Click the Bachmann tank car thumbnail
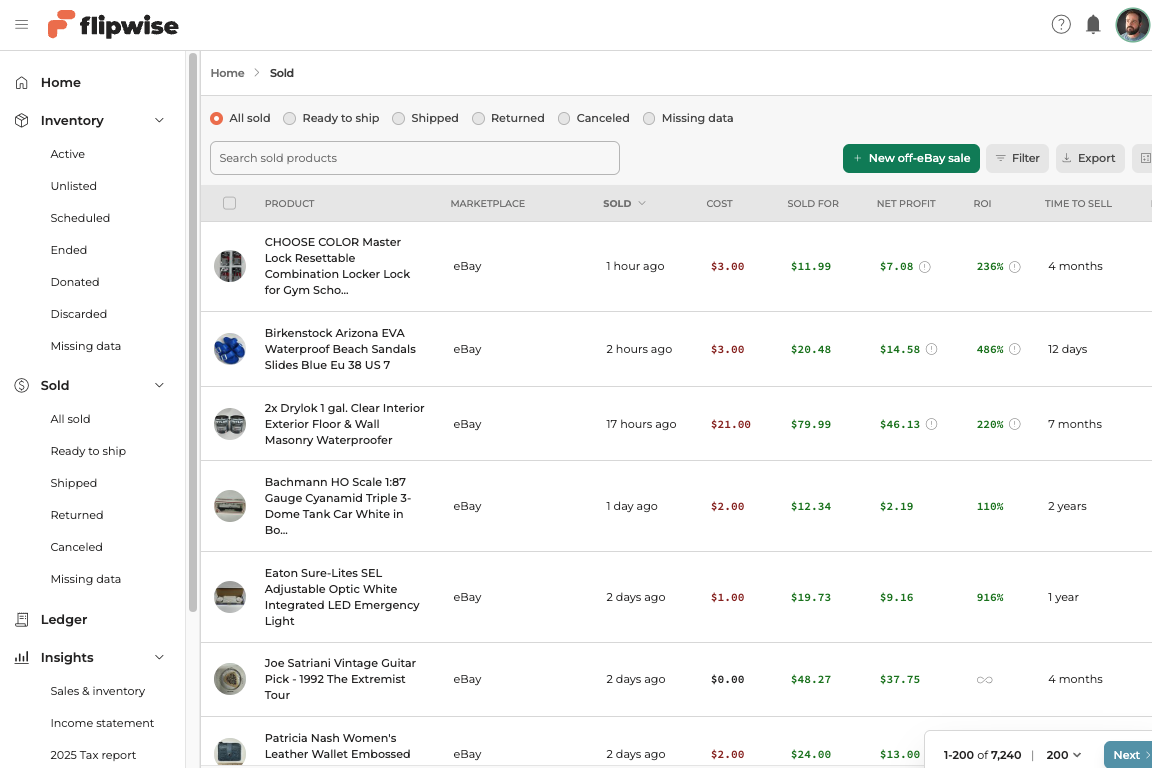 [230, 506]
